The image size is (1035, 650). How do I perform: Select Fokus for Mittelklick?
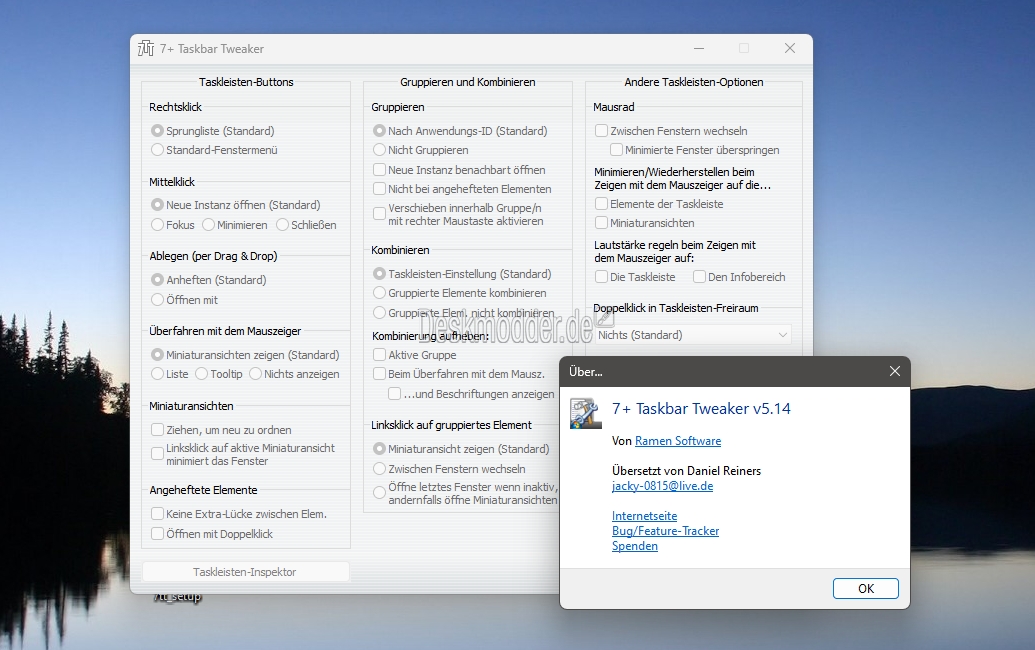pos(157,225)
